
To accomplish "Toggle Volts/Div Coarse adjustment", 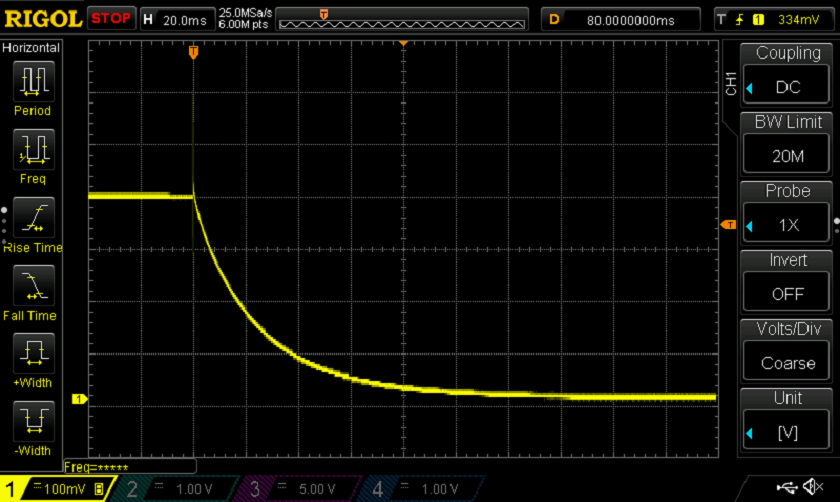I will coord(787,363).
